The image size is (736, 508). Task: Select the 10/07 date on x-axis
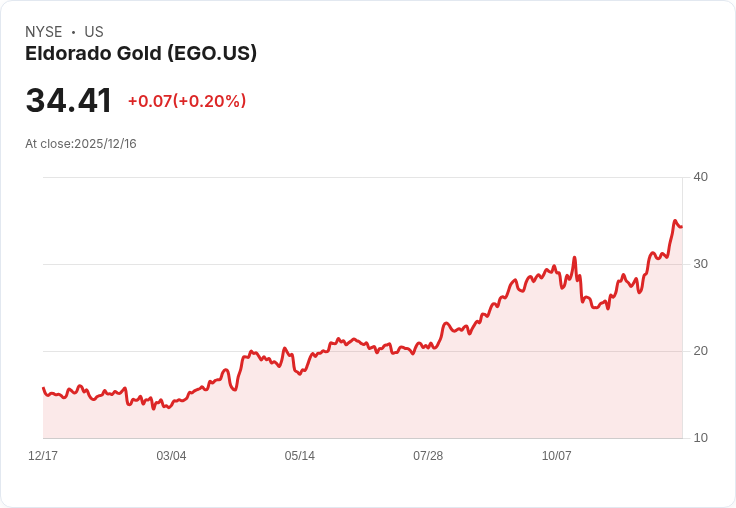coord(556,456)
